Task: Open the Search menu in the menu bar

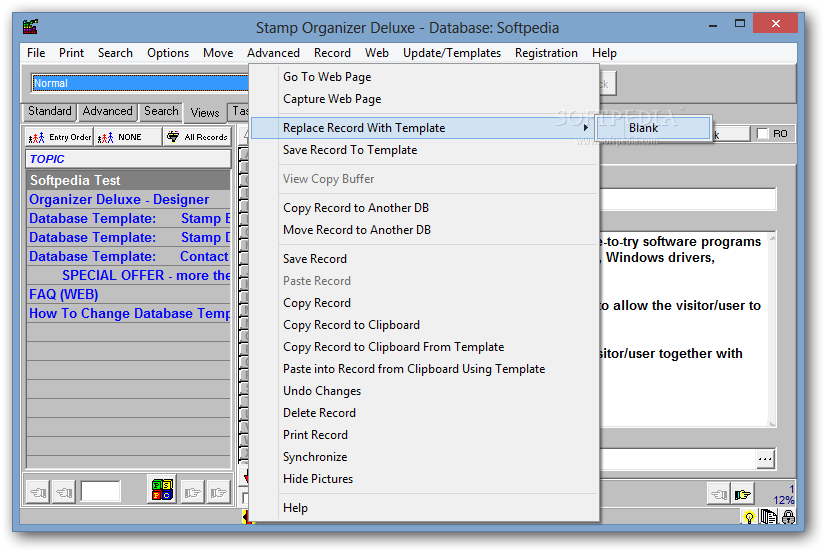Action: (115, 53)
